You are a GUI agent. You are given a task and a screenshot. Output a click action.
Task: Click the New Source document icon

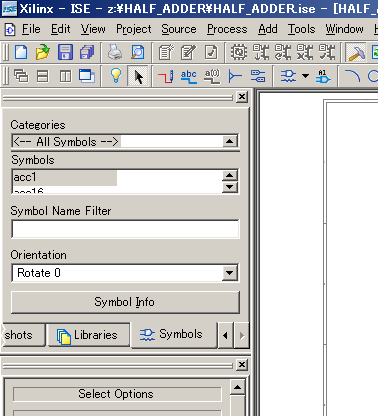coord(166,52)
